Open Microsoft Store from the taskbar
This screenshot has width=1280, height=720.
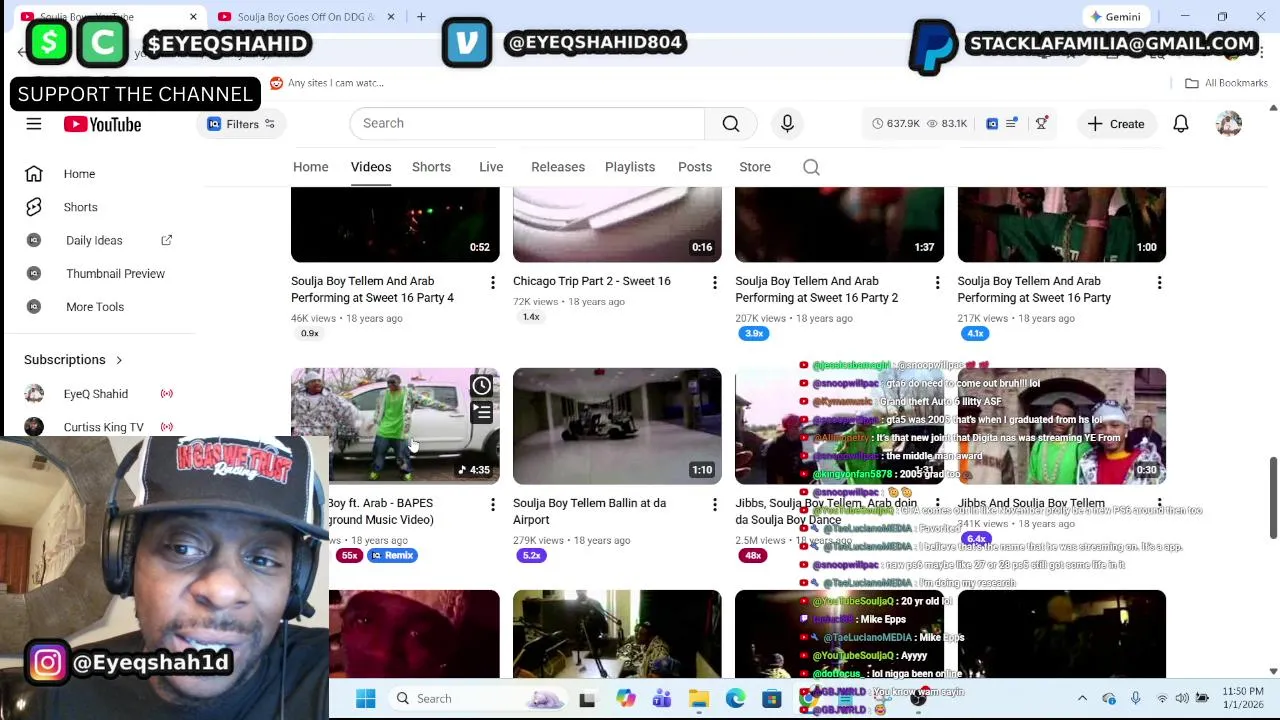[772, 699]
